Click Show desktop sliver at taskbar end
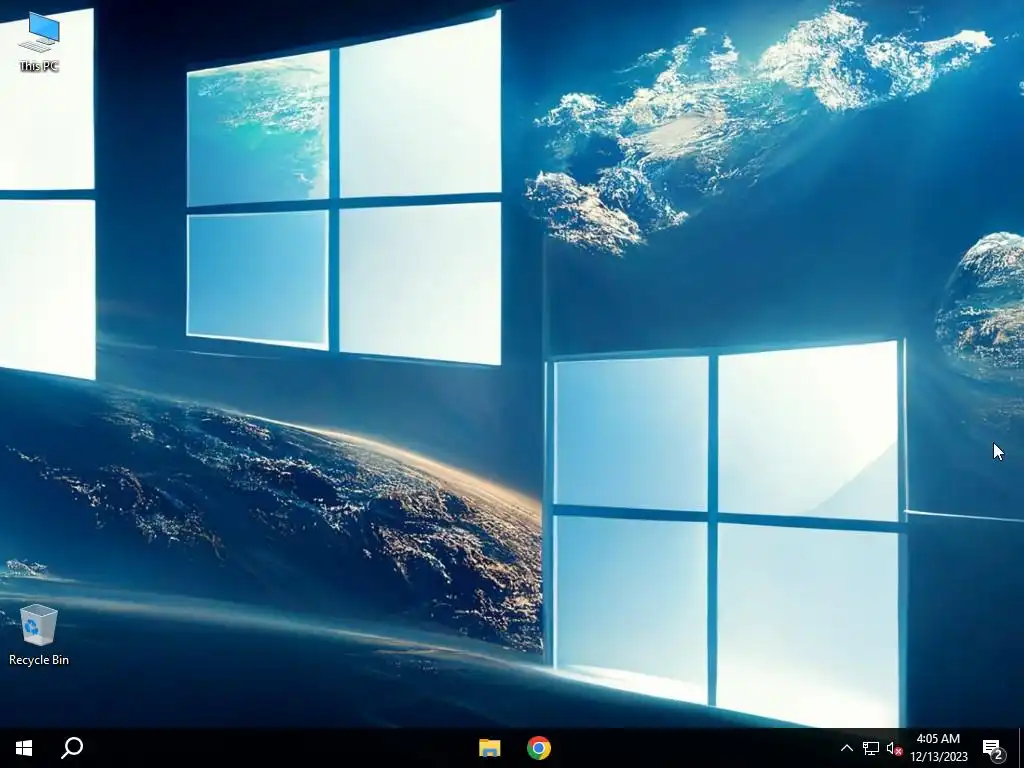 (1021, 748)
